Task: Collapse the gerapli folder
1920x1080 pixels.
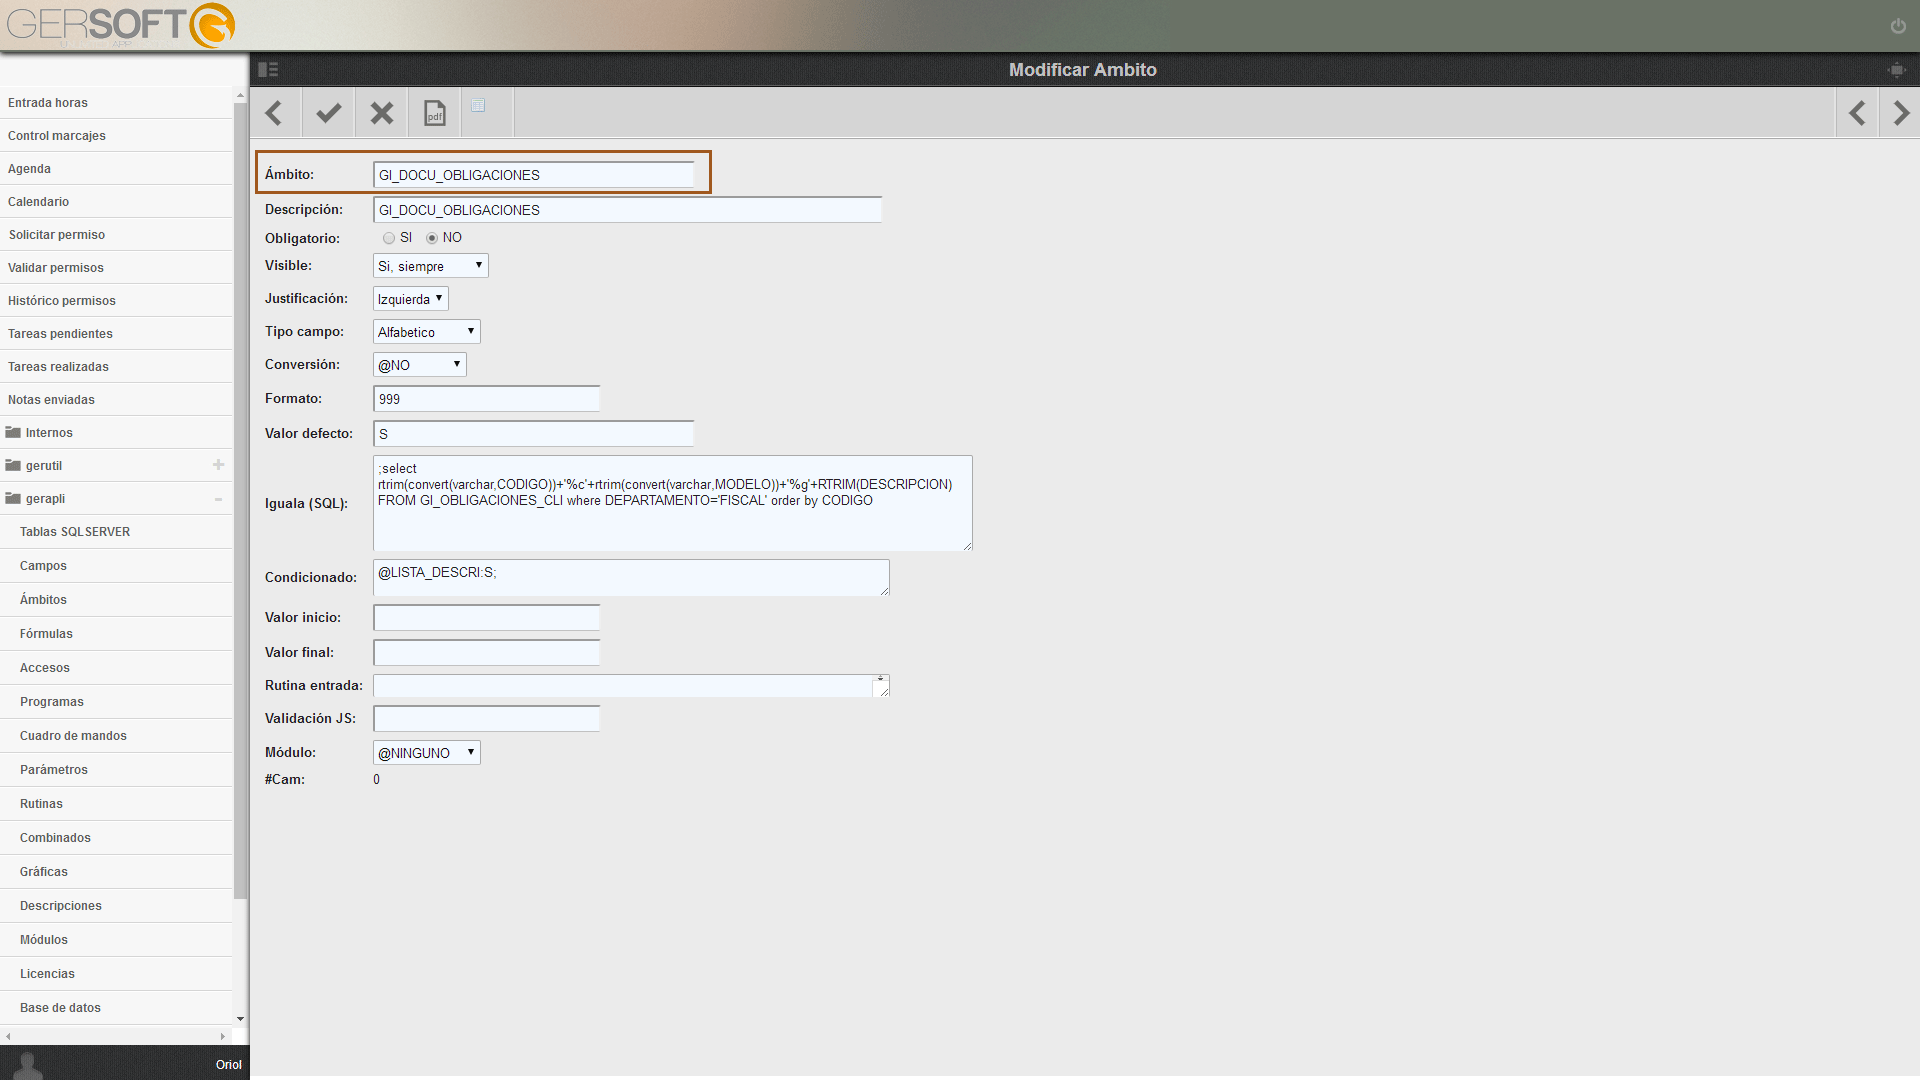Action: pyautogui.click(x=218, y=499)
